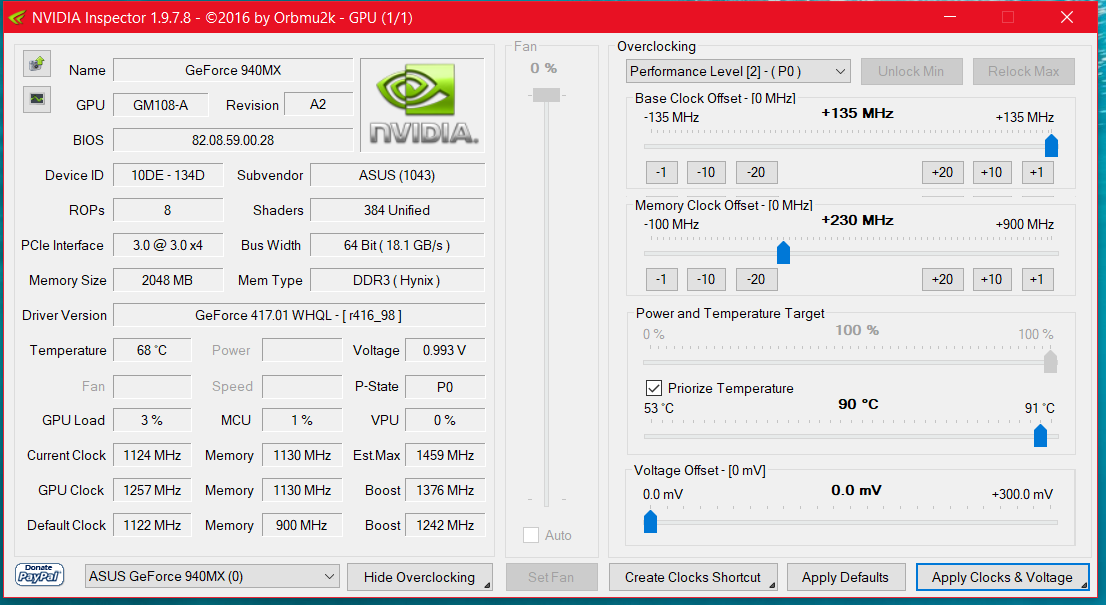Click the GPU Load field 3 %
This screenshot has height=605, width=1106.
point(152,420)
